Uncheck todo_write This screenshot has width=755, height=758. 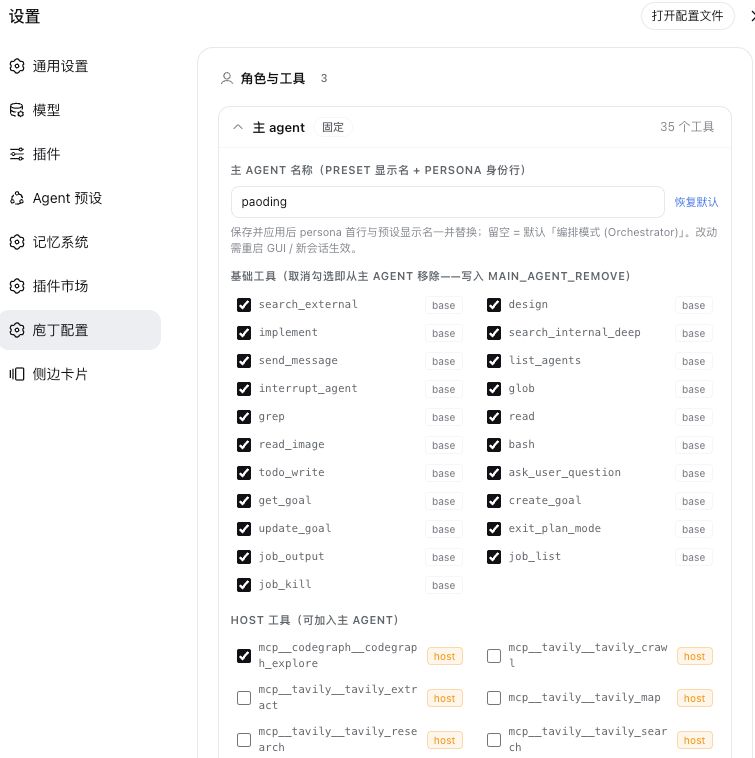click(244, 473)
